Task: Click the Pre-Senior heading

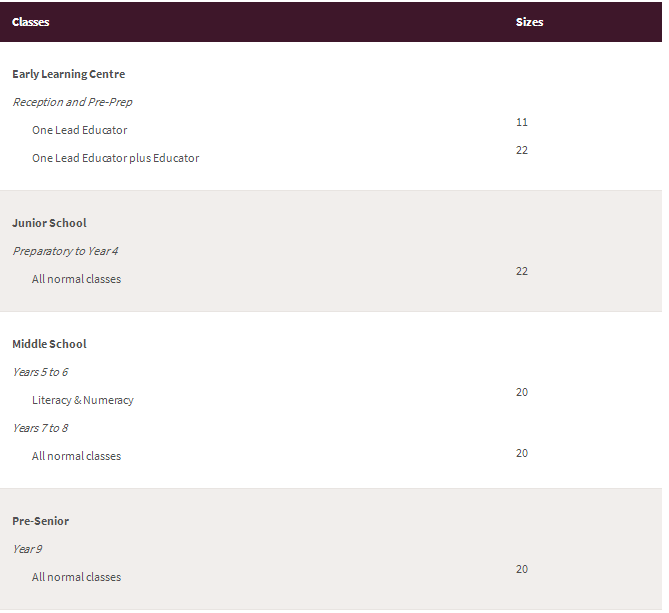Action: [41, 521]
